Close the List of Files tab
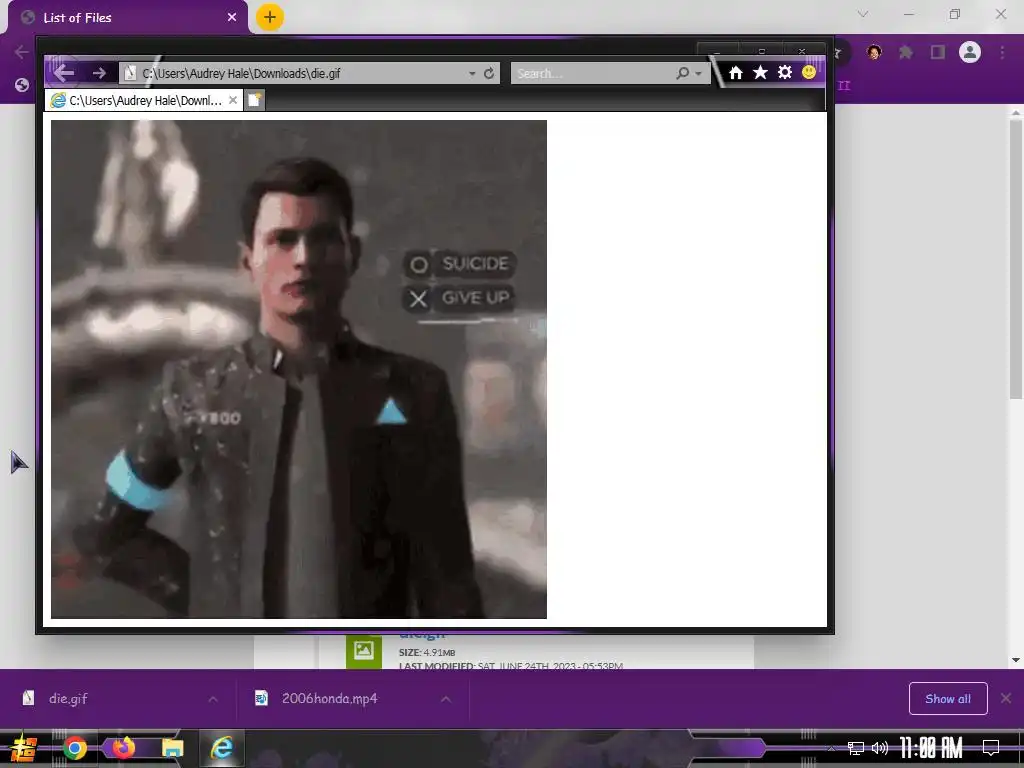The image size is (1024, 768). point(232,18)
